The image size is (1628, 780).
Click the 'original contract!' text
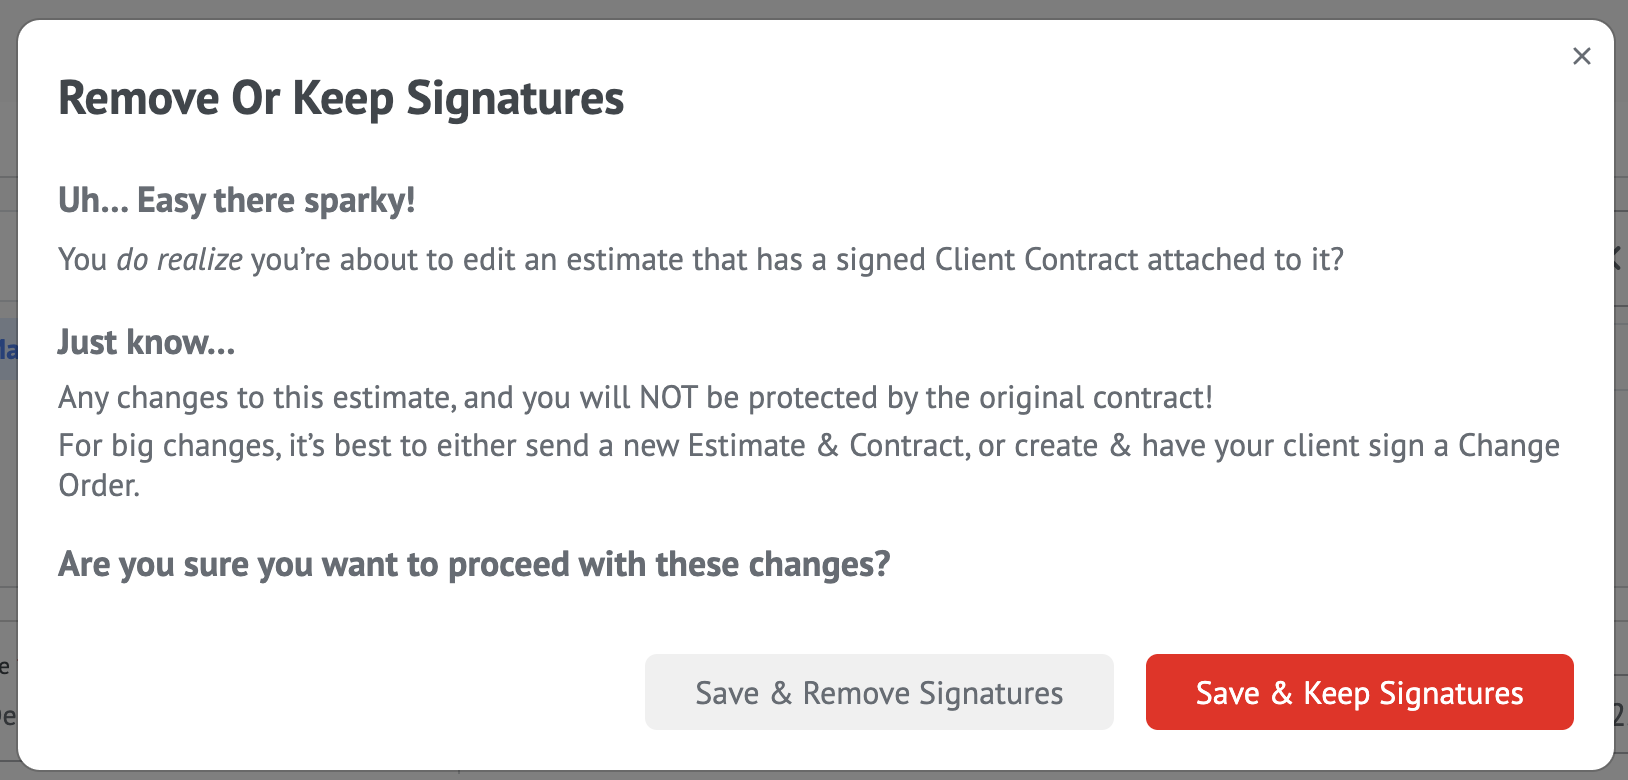click(1095, 398)
